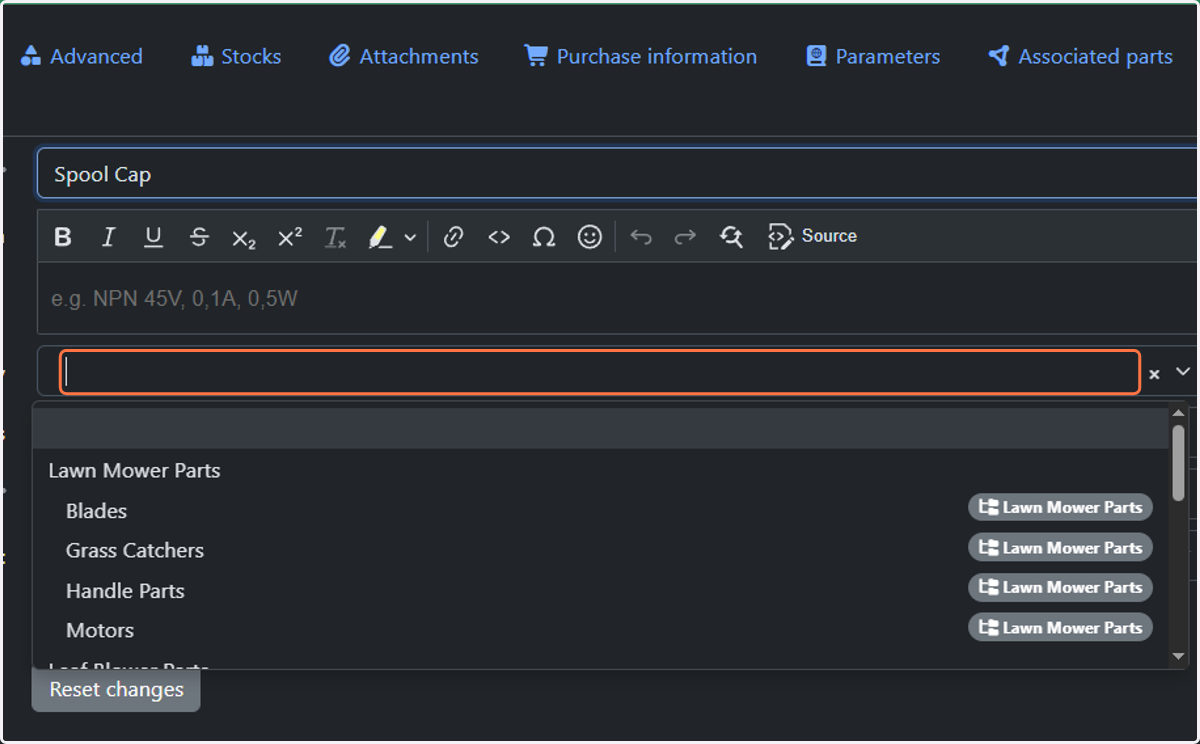Focus the category search input box
The height and width of the screenshot is (744, 1200).
tap(600, 372)
